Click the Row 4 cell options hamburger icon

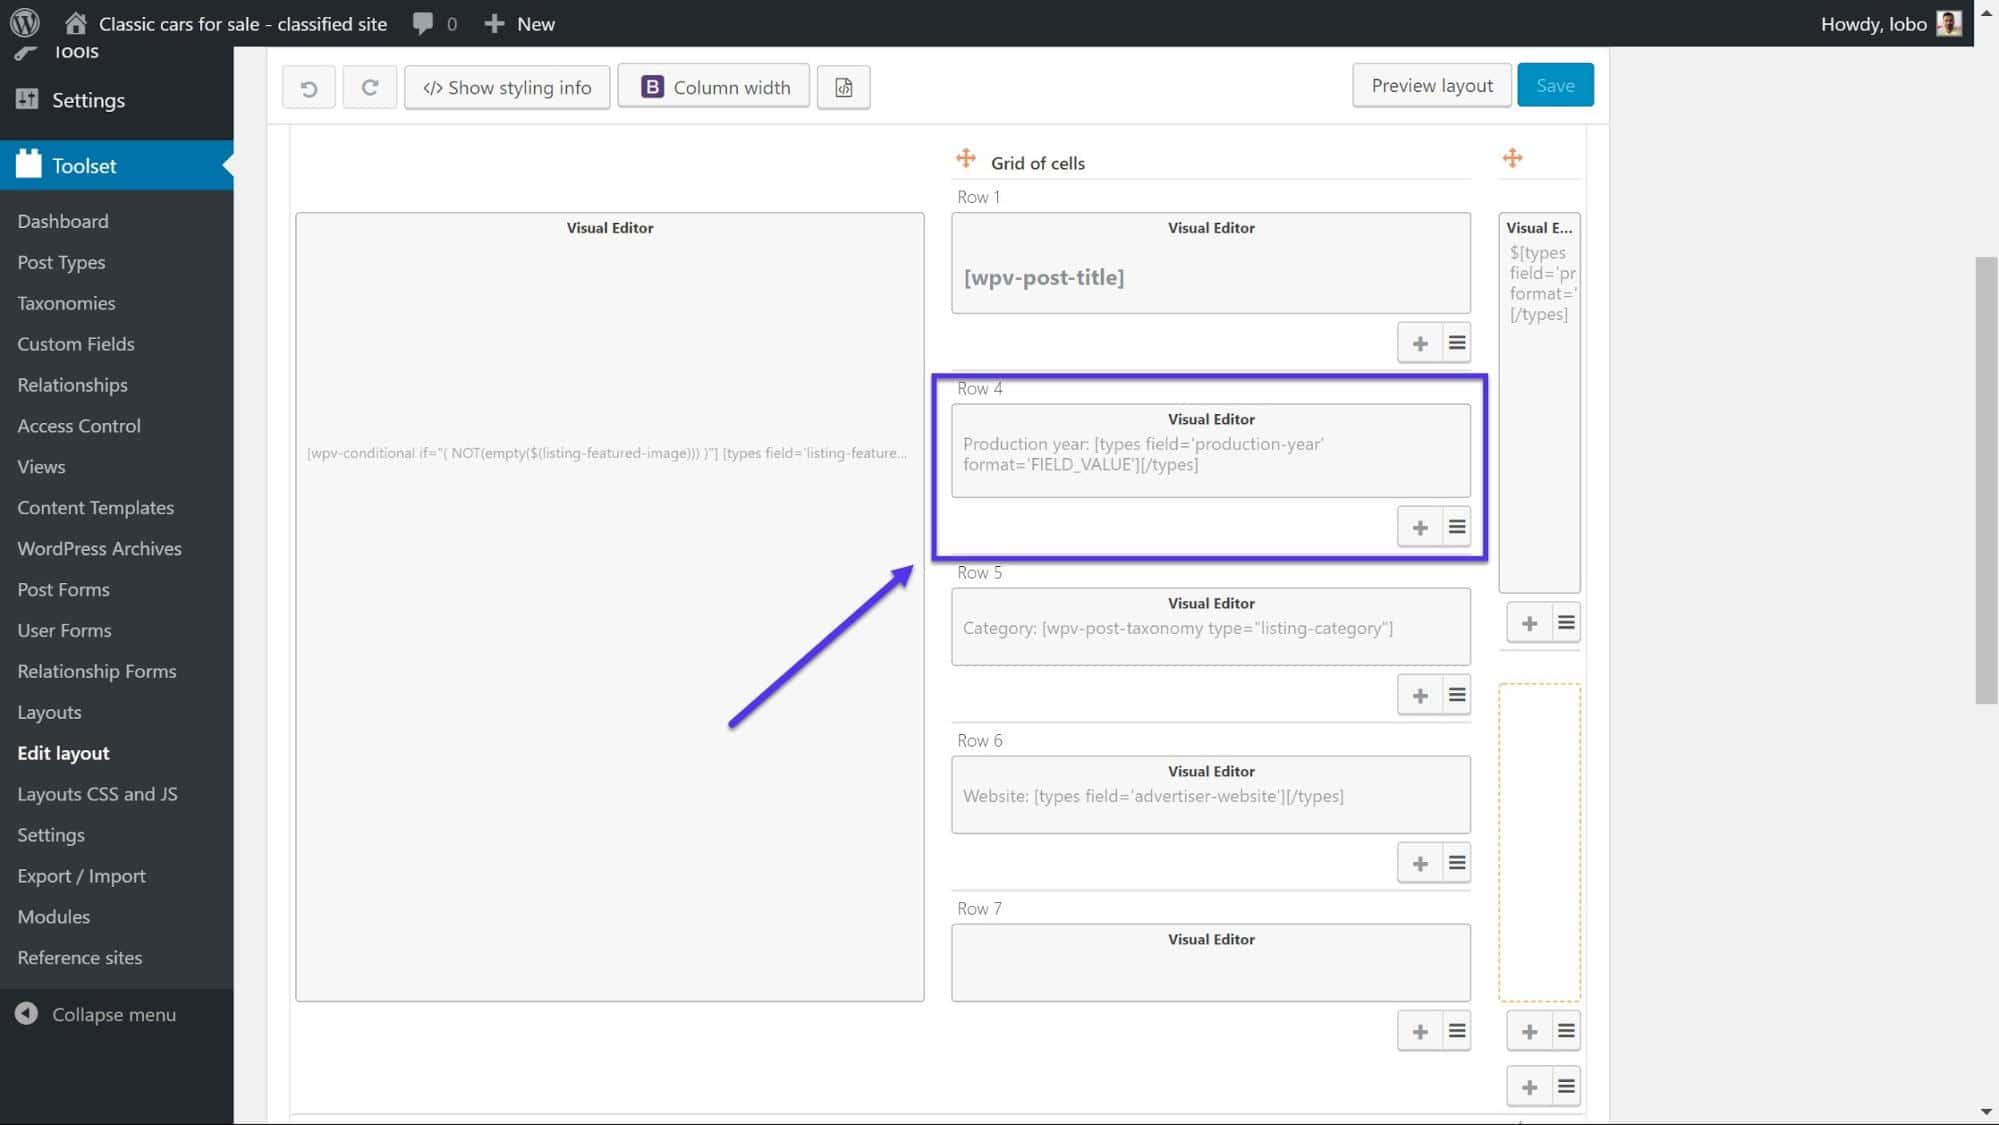[x=1455, y=526]
